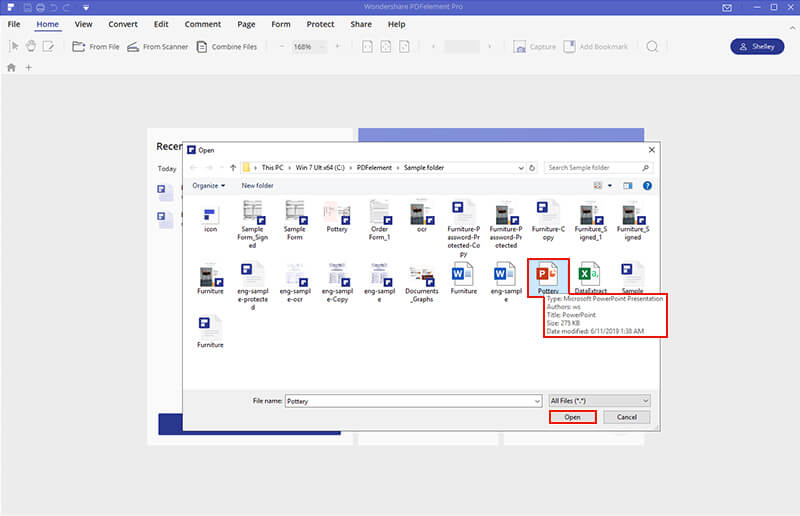Close the Open dialog with X
The width and height of the screenshot is (800, 516).
coord(652,150)
